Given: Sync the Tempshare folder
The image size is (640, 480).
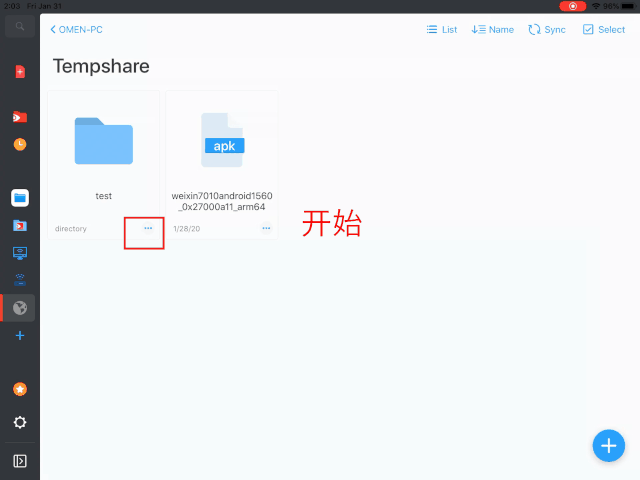Looking at the screenshot, I should pyautogui.click(x=547, y=30).
